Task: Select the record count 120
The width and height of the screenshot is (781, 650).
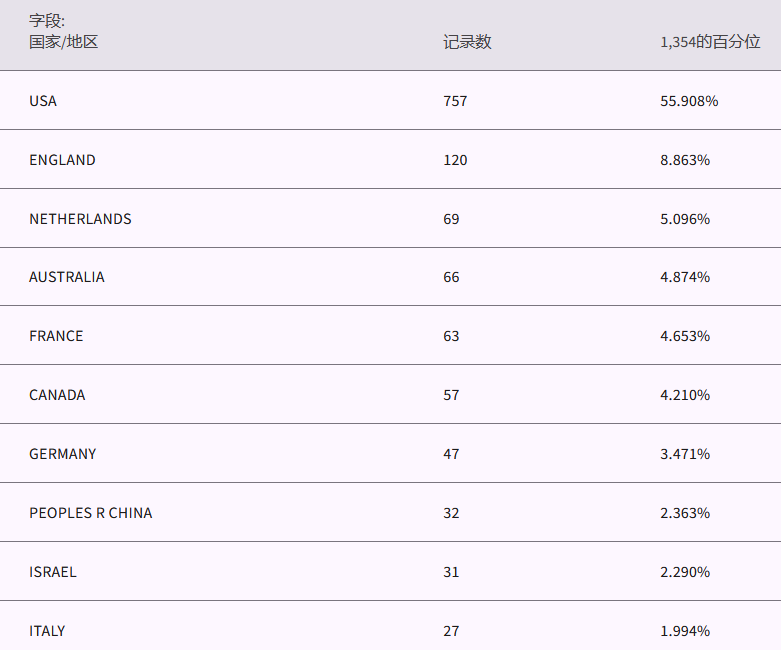Action: click(455, 160)
